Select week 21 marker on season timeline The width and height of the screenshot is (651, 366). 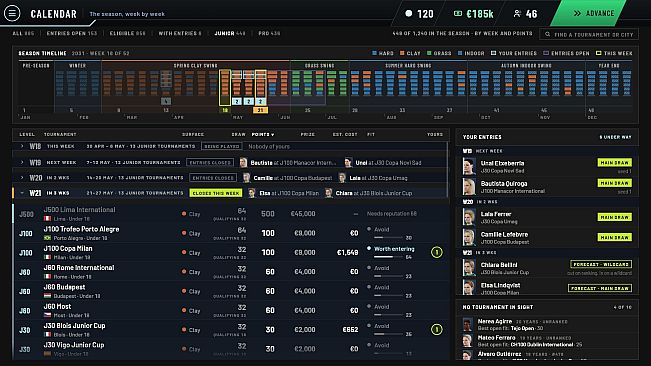point(260,110)
